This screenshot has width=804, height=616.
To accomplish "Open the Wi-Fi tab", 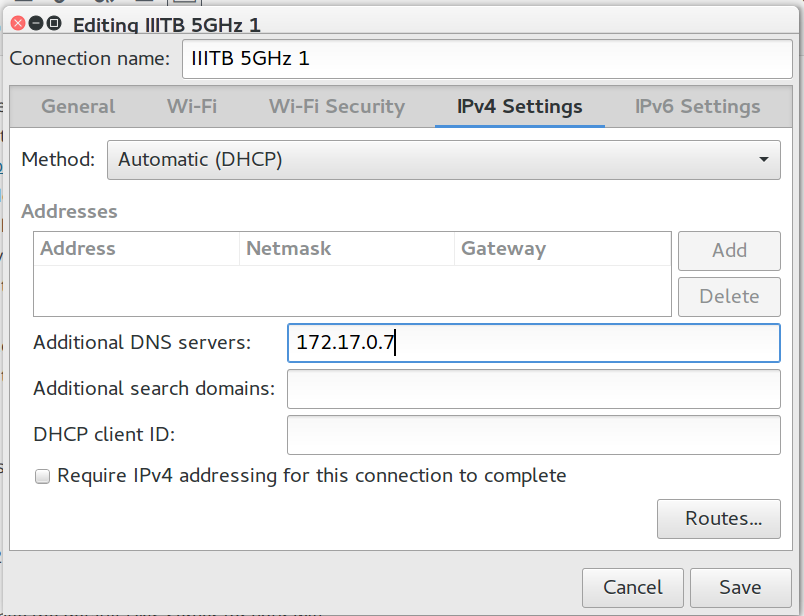I will pos(192,106).
